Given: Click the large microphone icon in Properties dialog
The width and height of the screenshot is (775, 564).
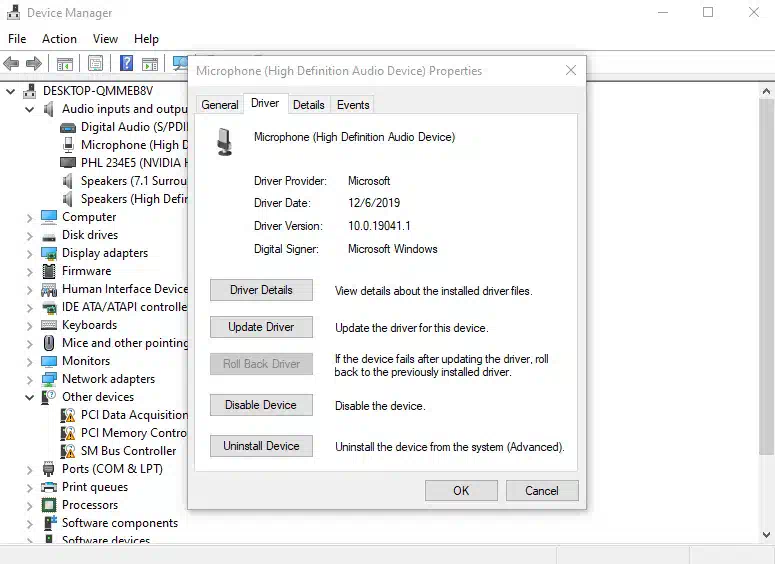Looking at the screenshot, I should (224, 142).
